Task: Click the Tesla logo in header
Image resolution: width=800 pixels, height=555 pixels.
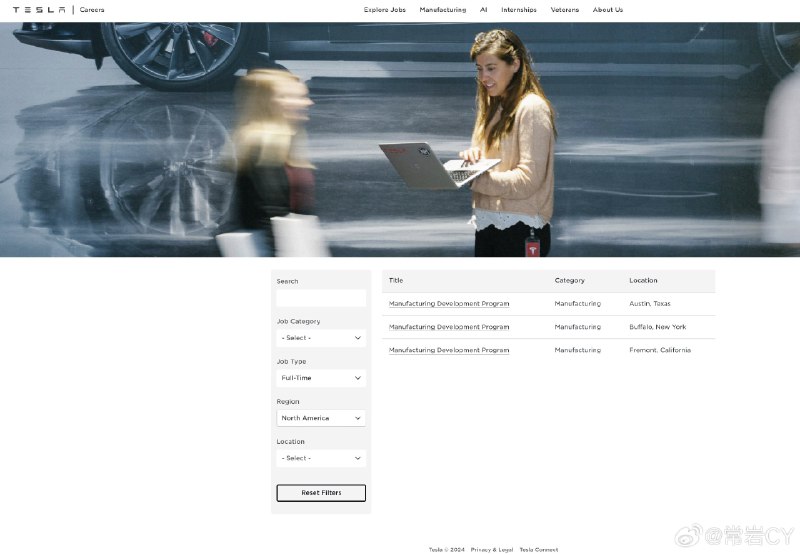Action: coord(39,10)
